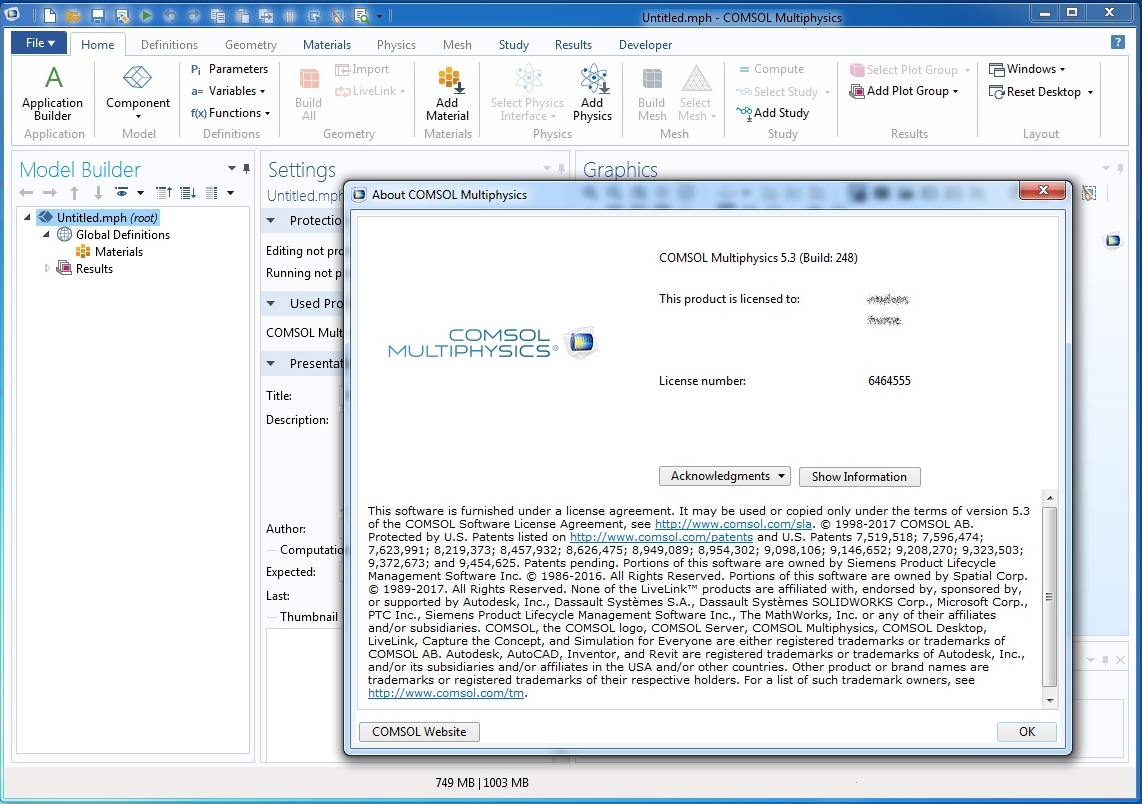Image resolution: width=1142 pixels, height=804 pixels.
Task: Switch to the Mesh ribbon tab
Action: (457, 44)
